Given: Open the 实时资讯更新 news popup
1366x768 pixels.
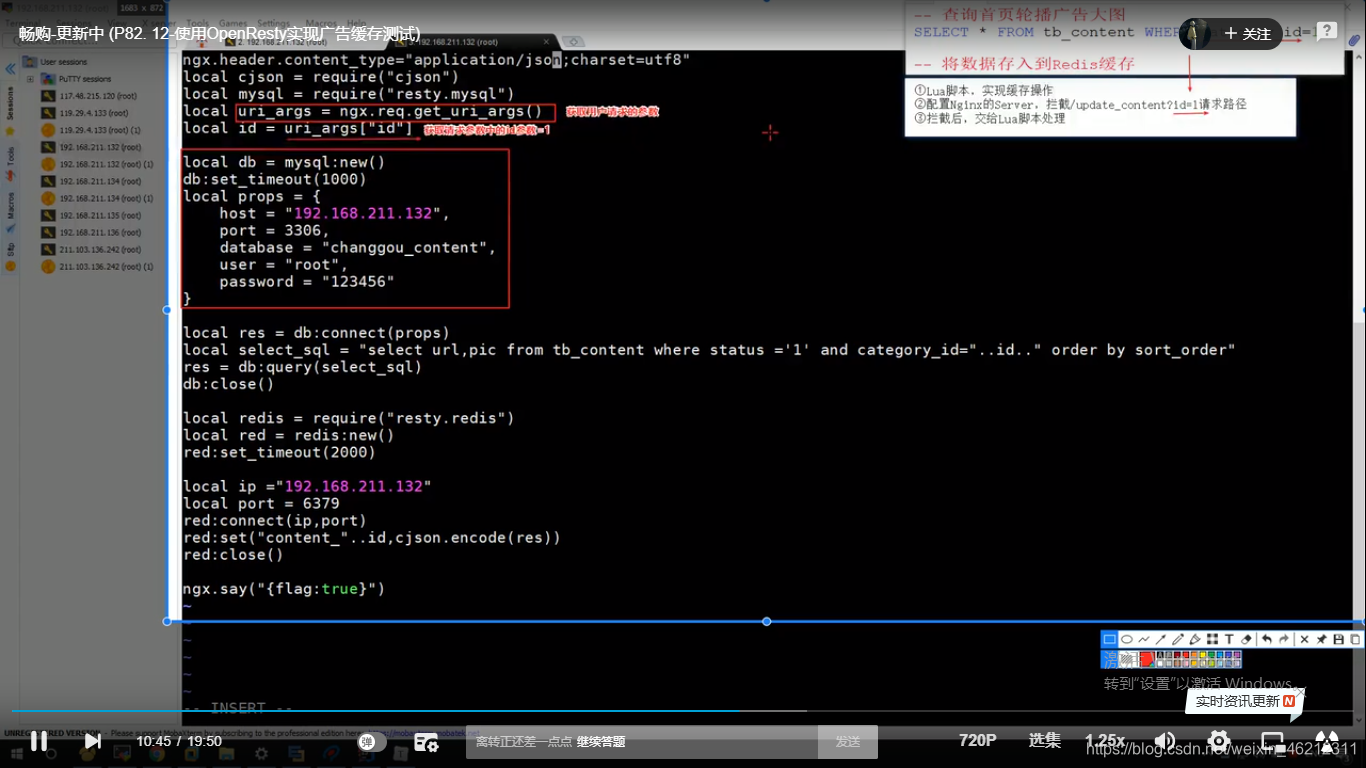Looking at the screenshot, I should pyautogui.click(x=1245, y=701).
